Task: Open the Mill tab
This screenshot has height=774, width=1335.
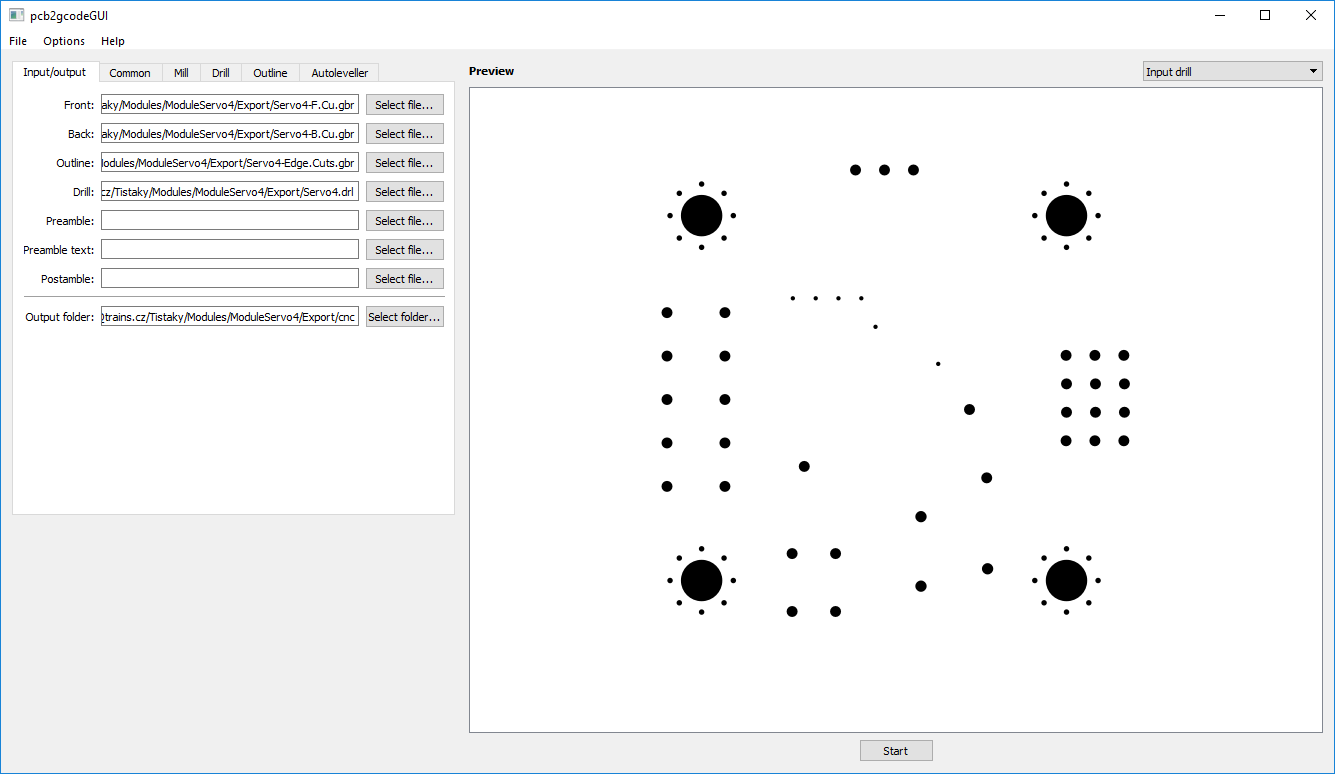Action: (181, 72)
